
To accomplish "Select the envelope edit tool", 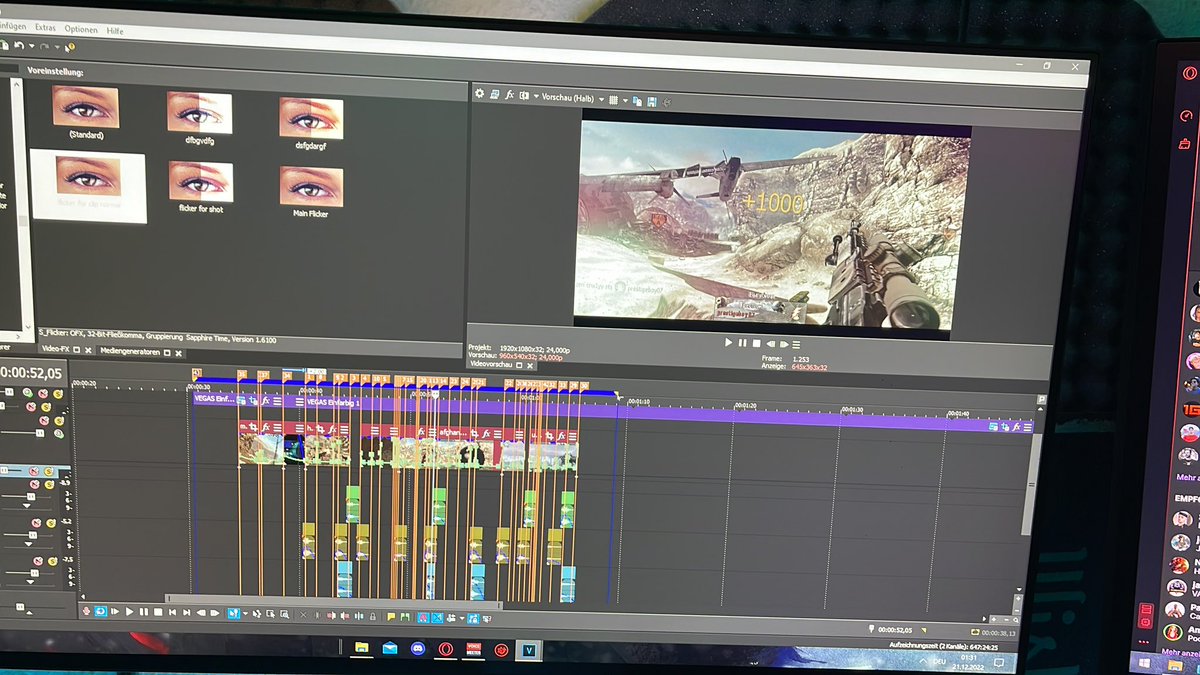I will pos(256,613).
